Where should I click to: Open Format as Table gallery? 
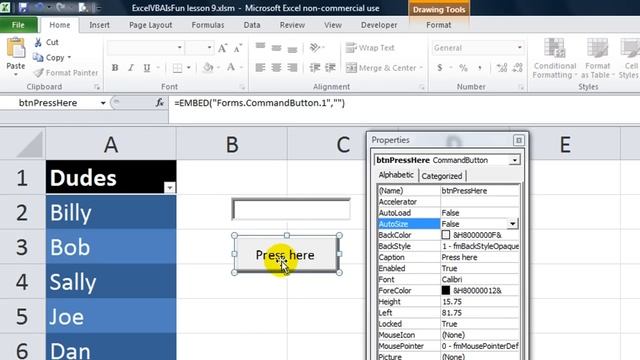tap(597, 58)
